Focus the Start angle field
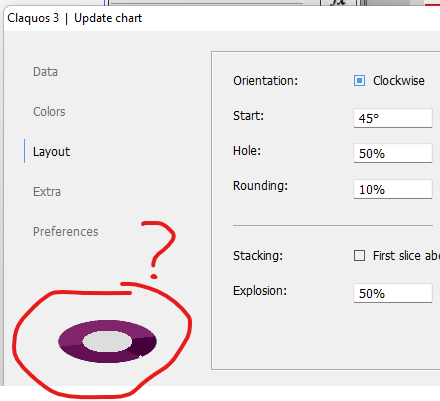Viewport: 440px width, 401px height. tap(393, 118)
